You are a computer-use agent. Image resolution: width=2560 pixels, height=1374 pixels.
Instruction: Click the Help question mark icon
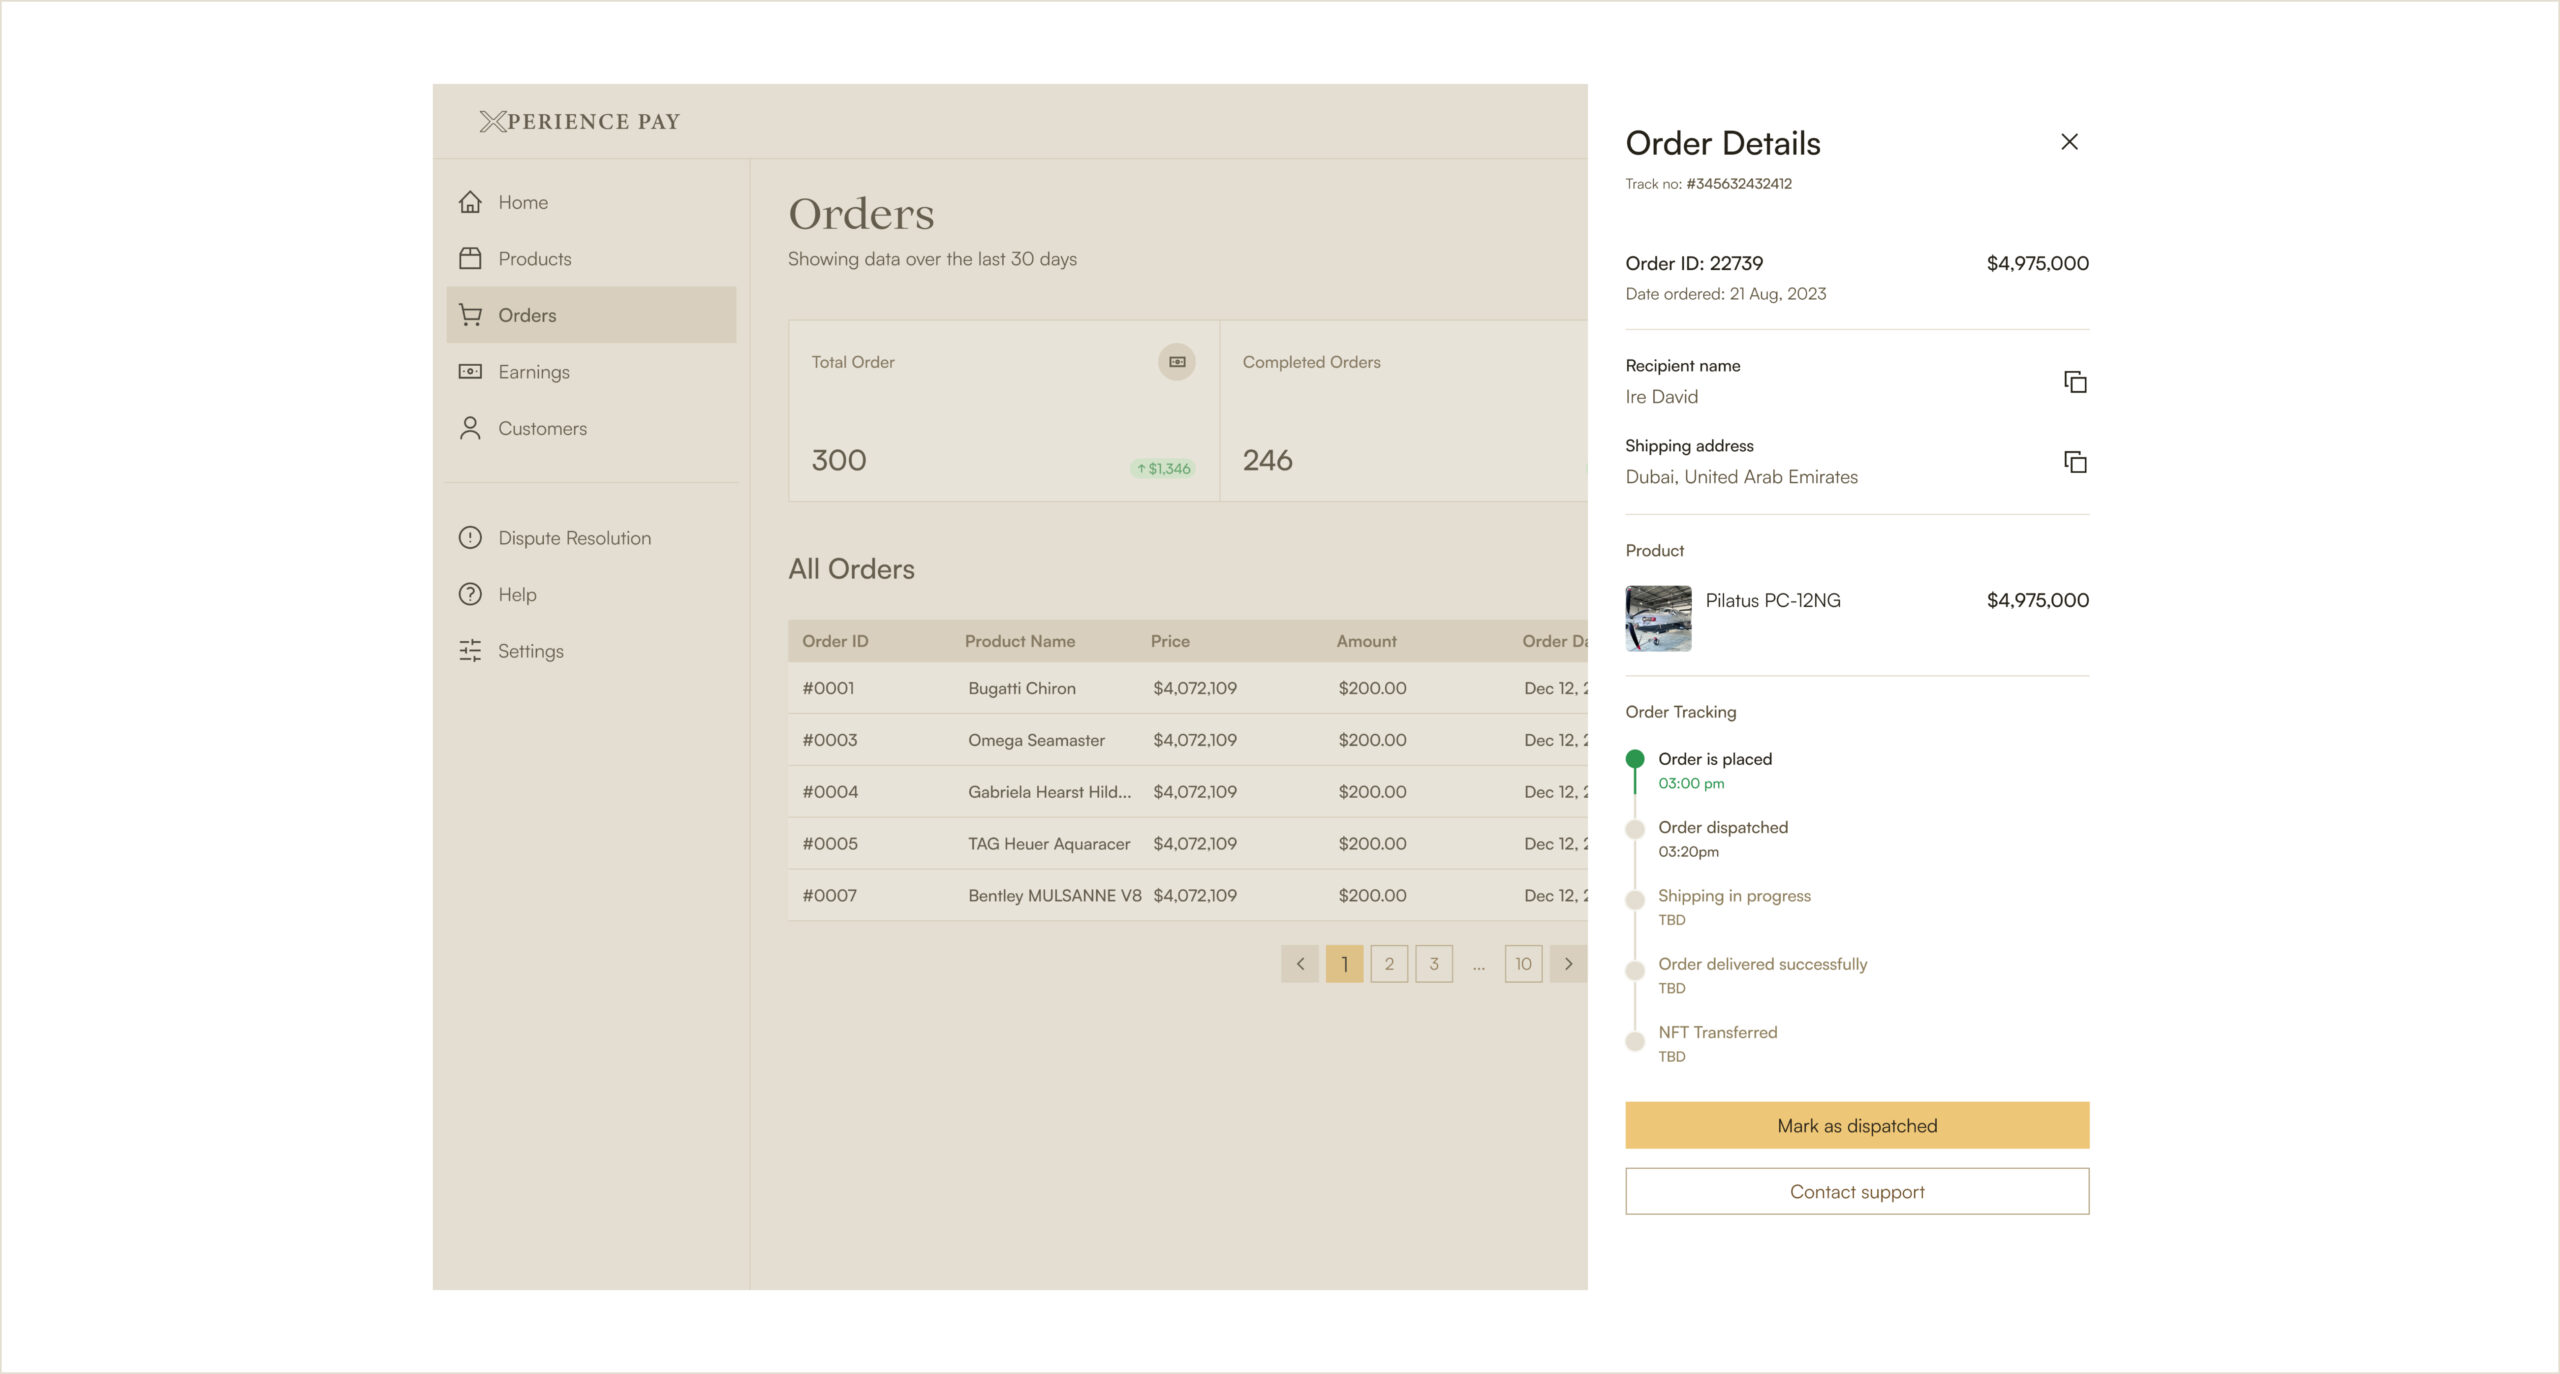[x=470, y=594]
